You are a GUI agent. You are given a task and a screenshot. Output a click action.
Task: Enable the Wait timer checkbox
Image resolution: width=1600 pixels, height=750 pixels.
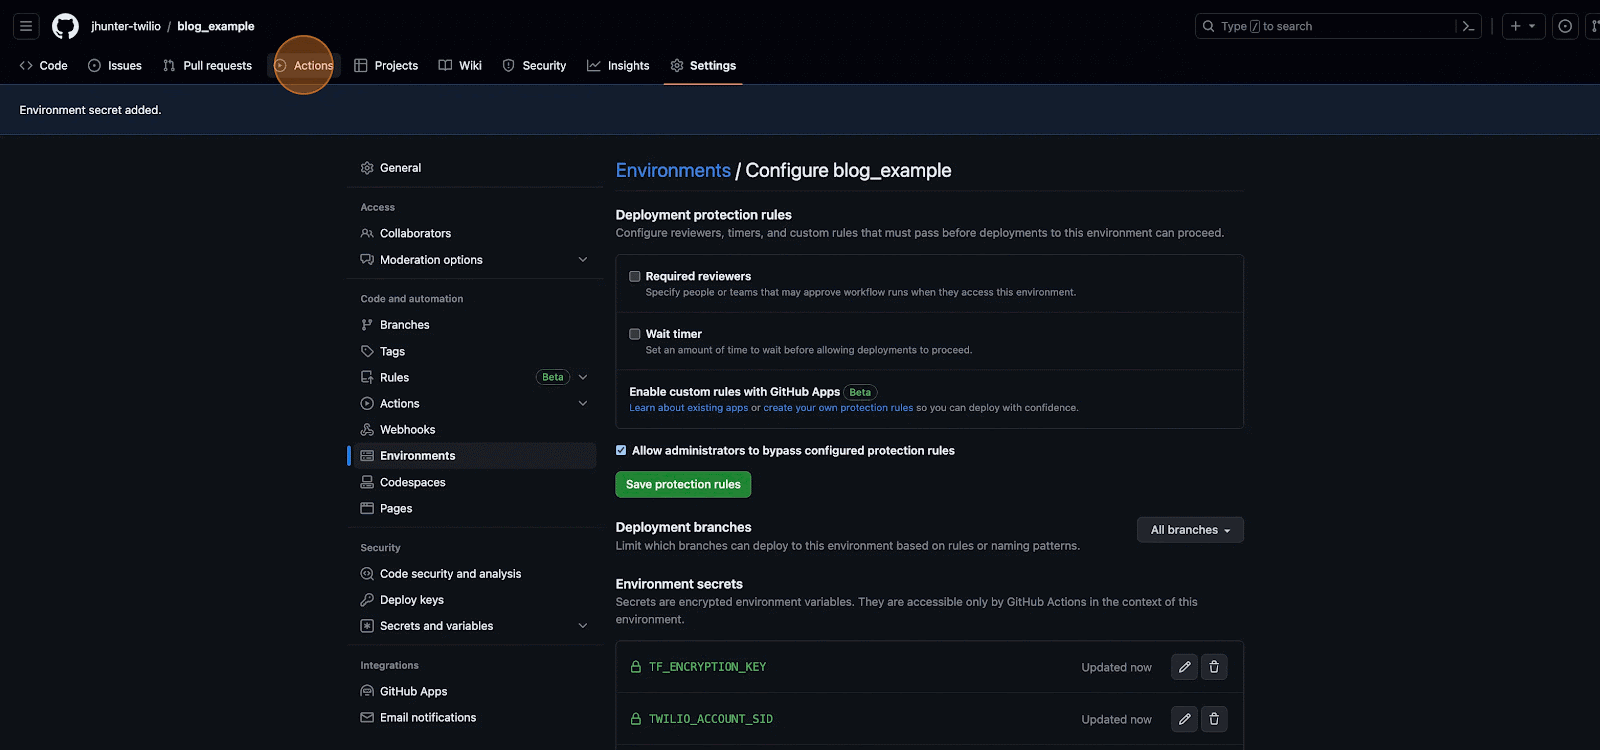coord(635,334)
